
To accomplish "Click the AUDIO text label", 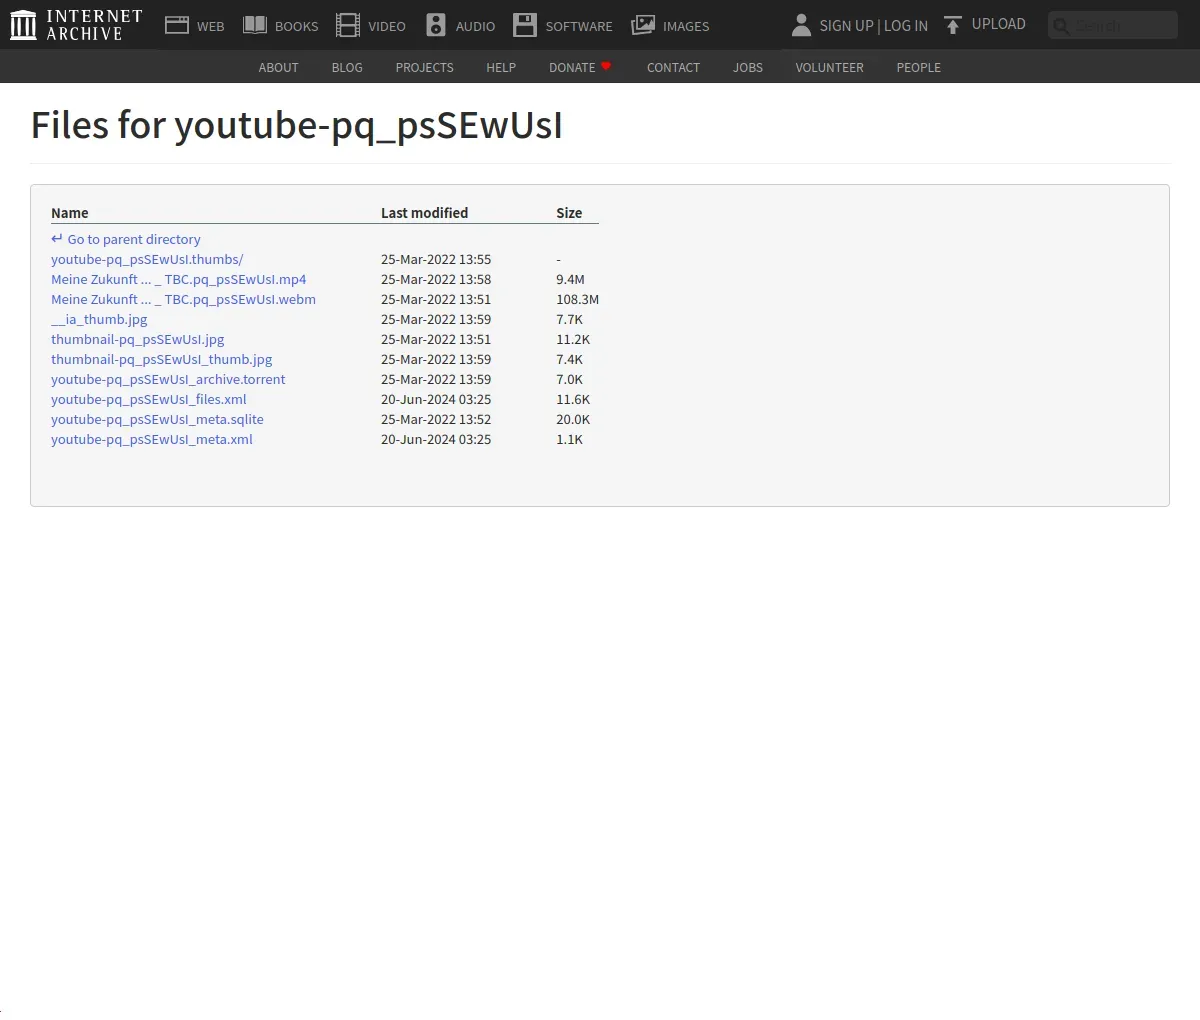I will (x=475, y=26).
